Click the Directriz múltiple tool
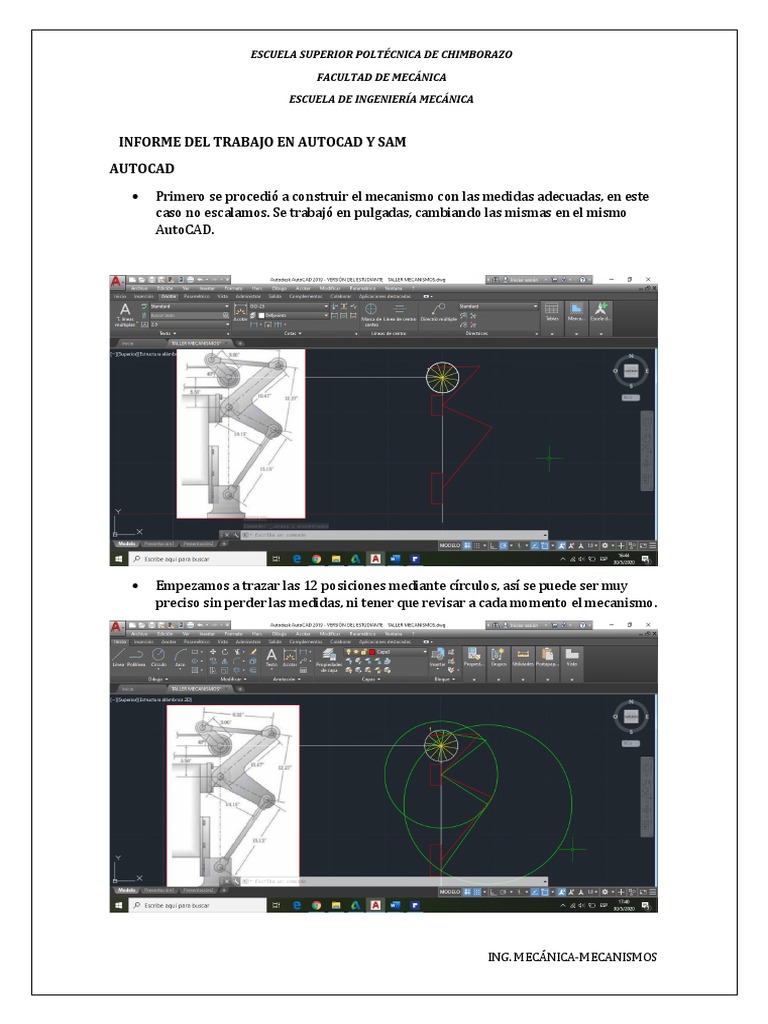This screenshot has width=768, height=1024. pos(438,312)
